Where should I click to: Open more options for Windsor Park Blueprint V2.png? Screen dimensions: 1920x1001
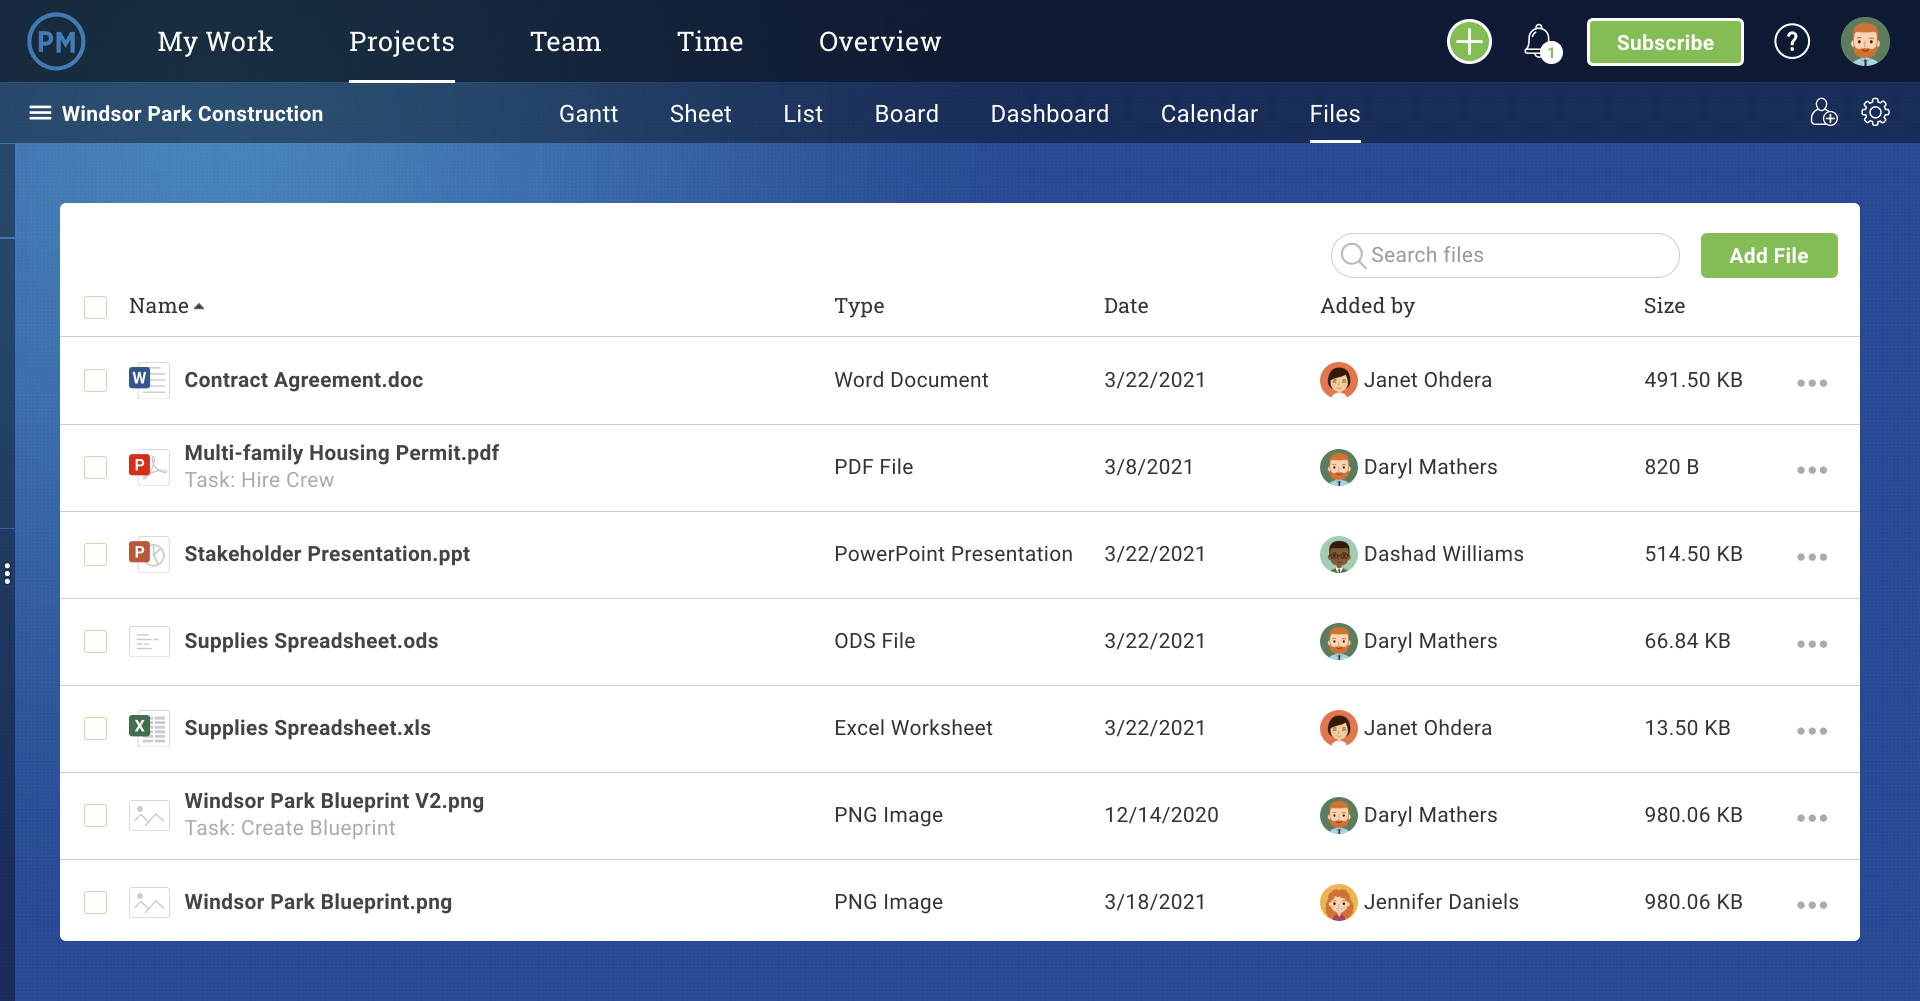click(x=1811, y=818)
